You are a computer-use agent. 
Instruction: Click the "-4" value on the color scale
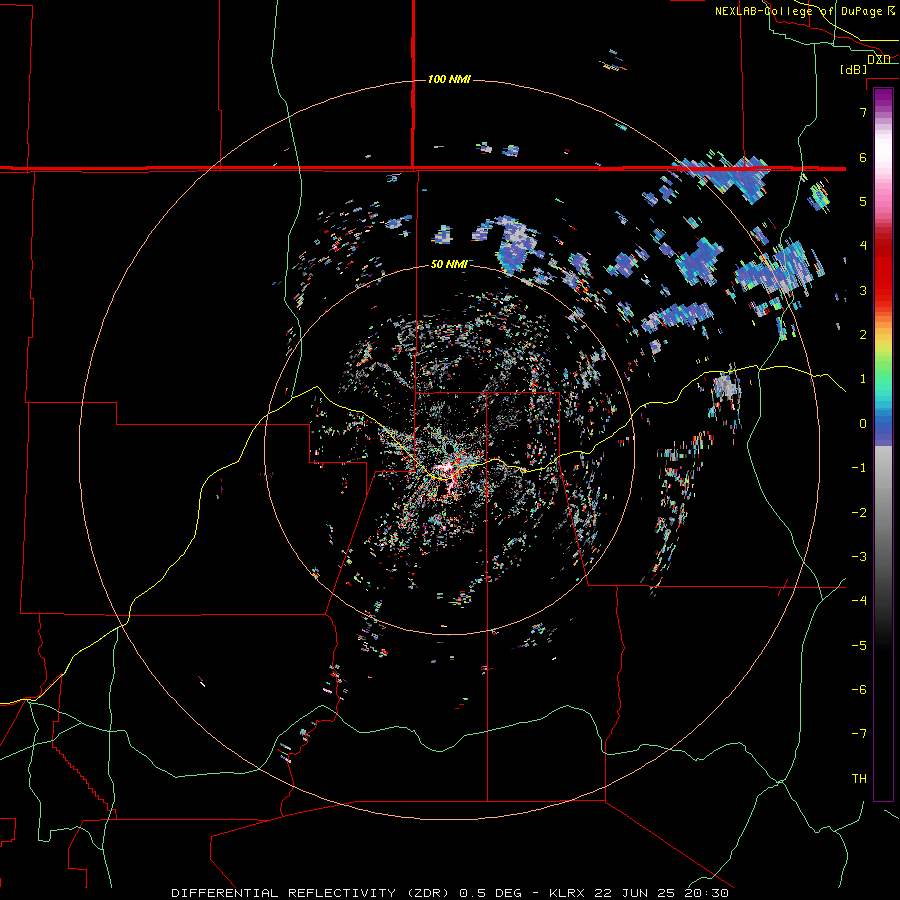pos(859,601)
